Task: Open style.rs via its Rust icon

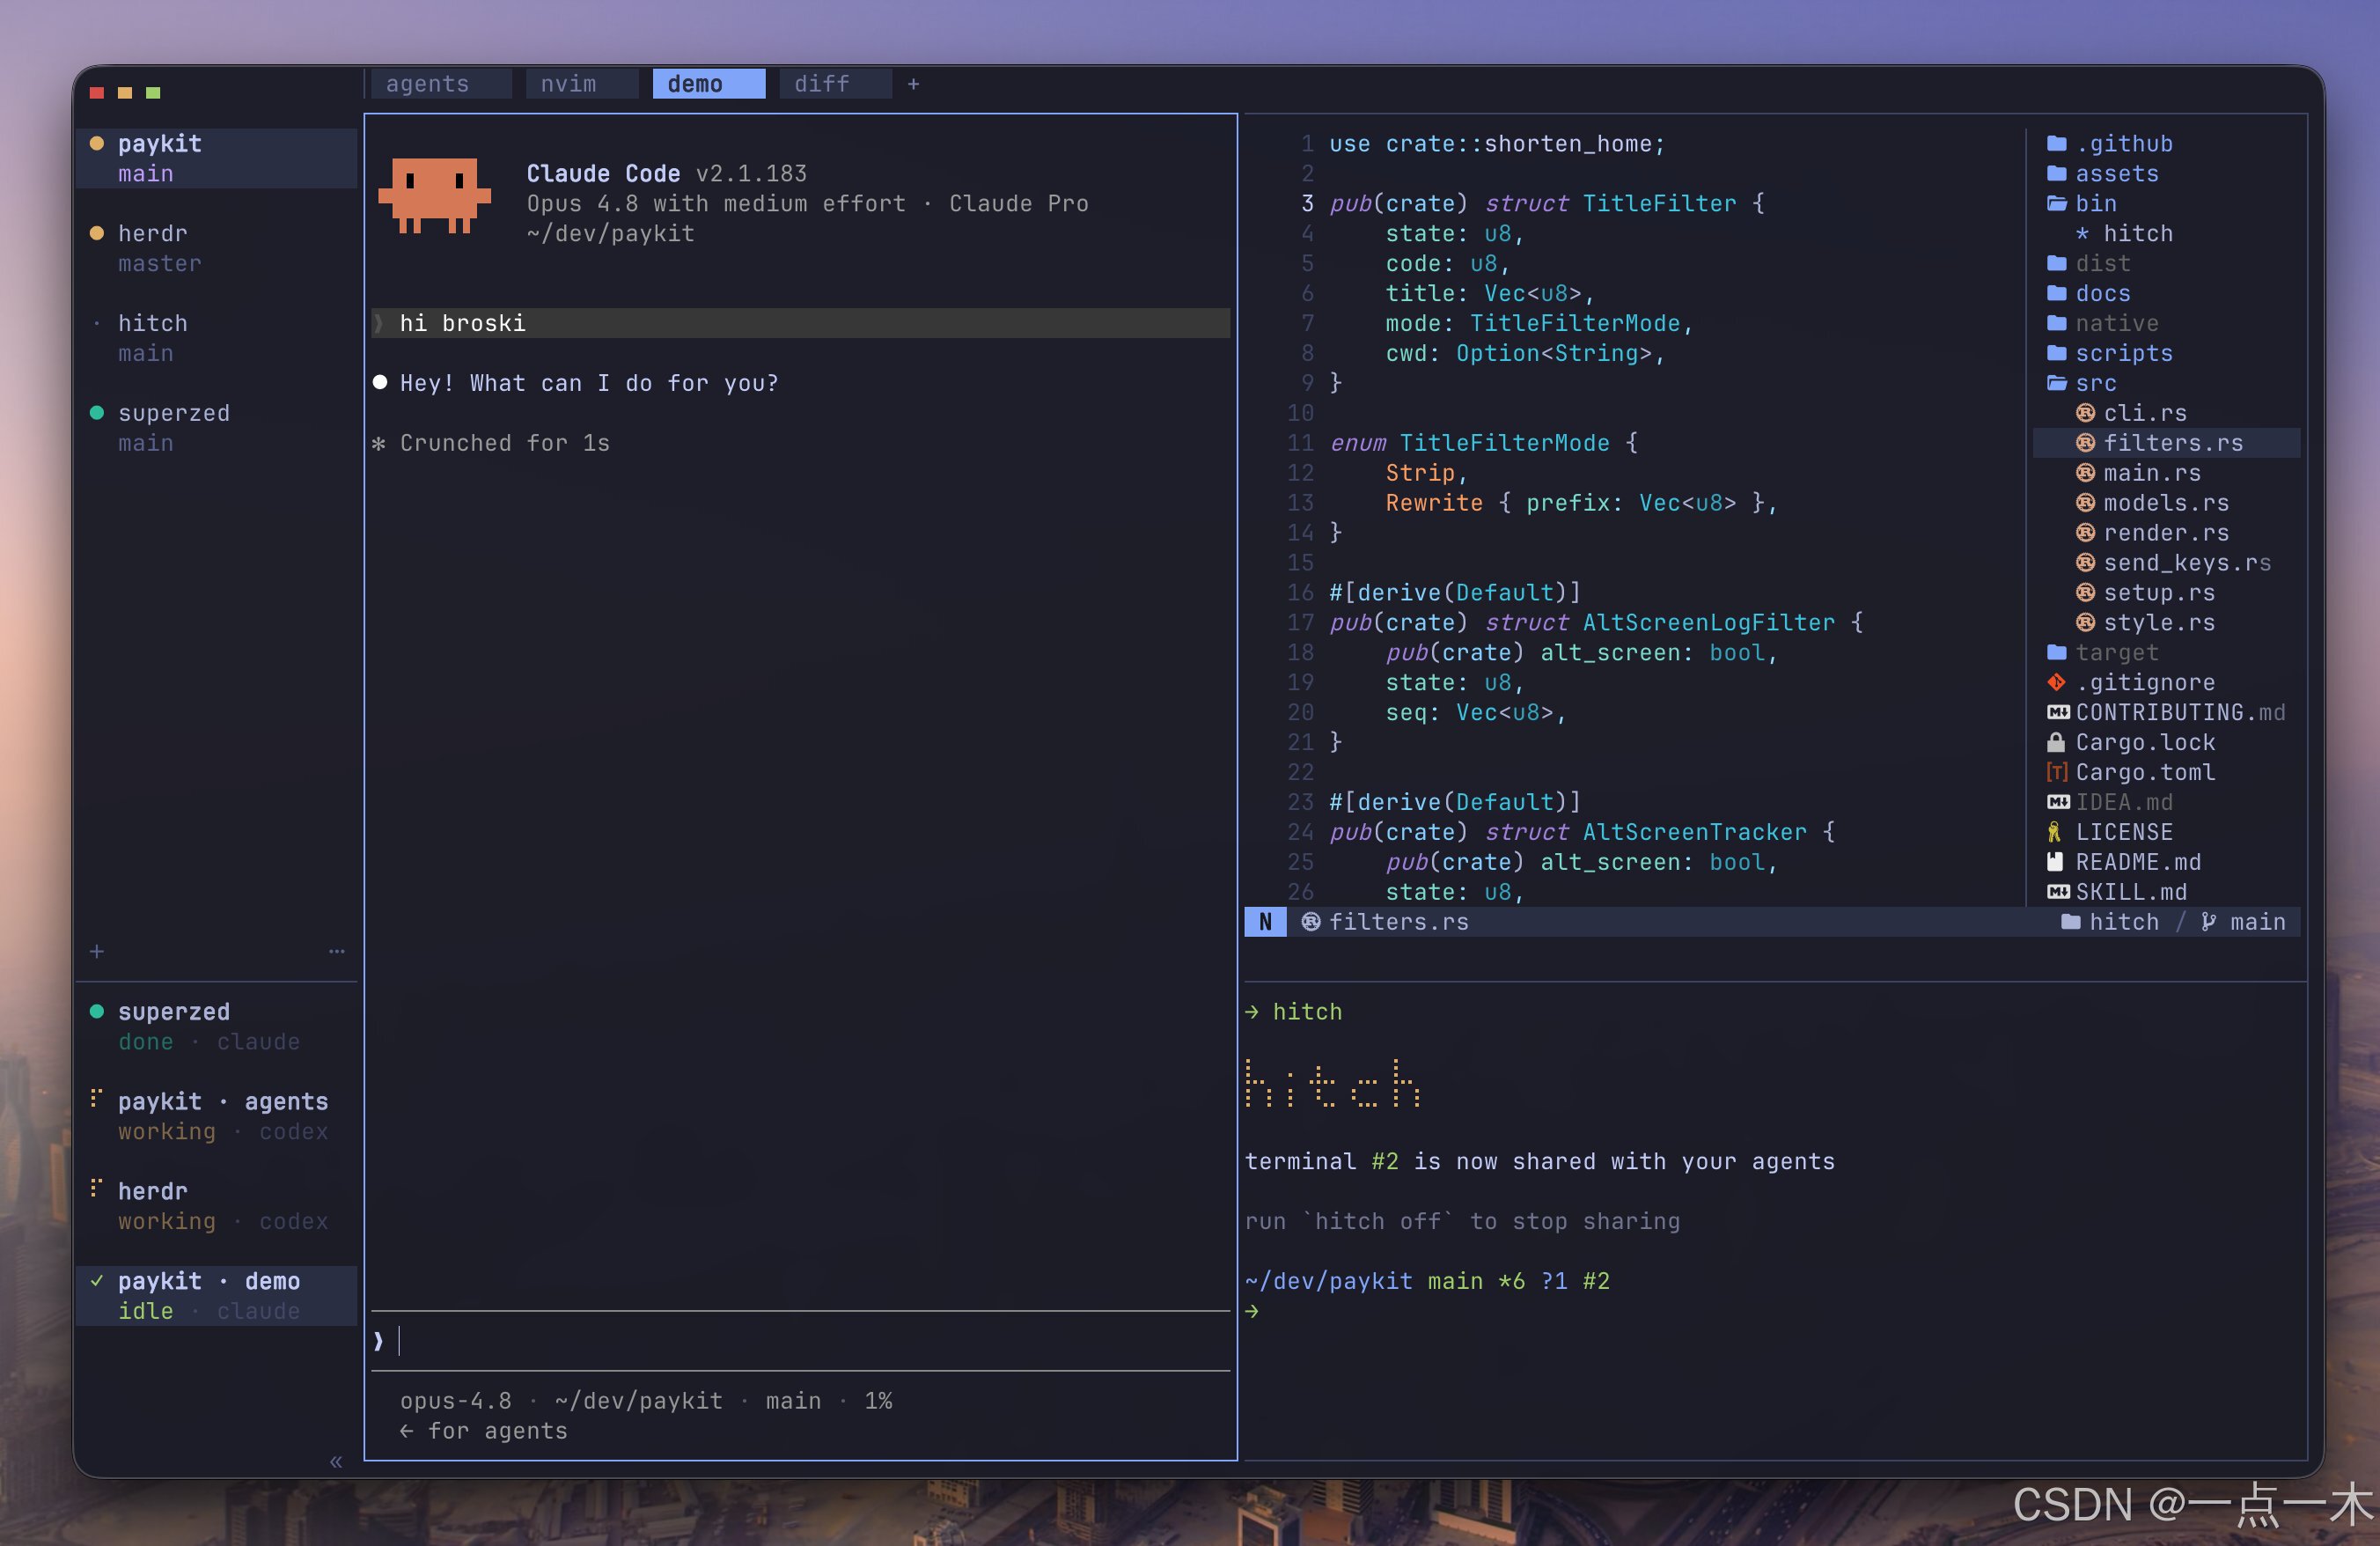Action: [x=2085, y=623]
